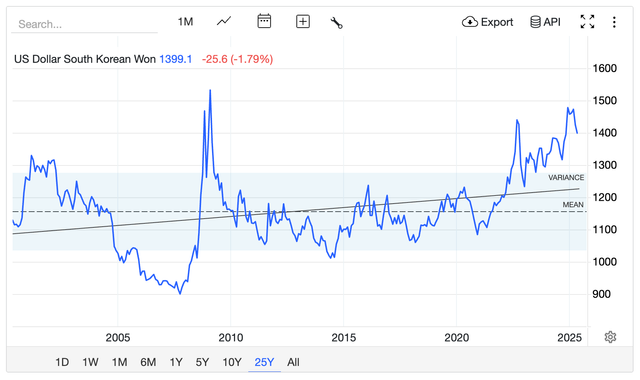Click the 1100 y-axis label

point(604,230)
